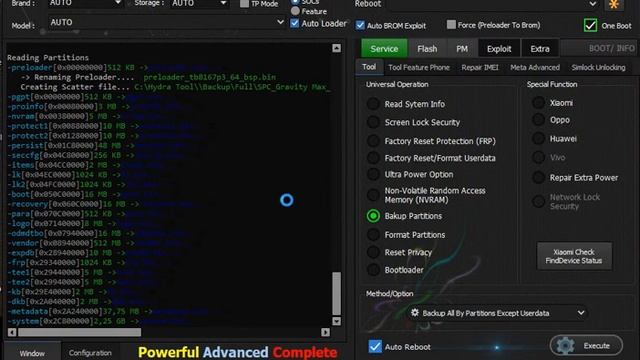The width and height of the screenshot is (640, 360).
Task: Open the Flash tab
Action: 427,49
